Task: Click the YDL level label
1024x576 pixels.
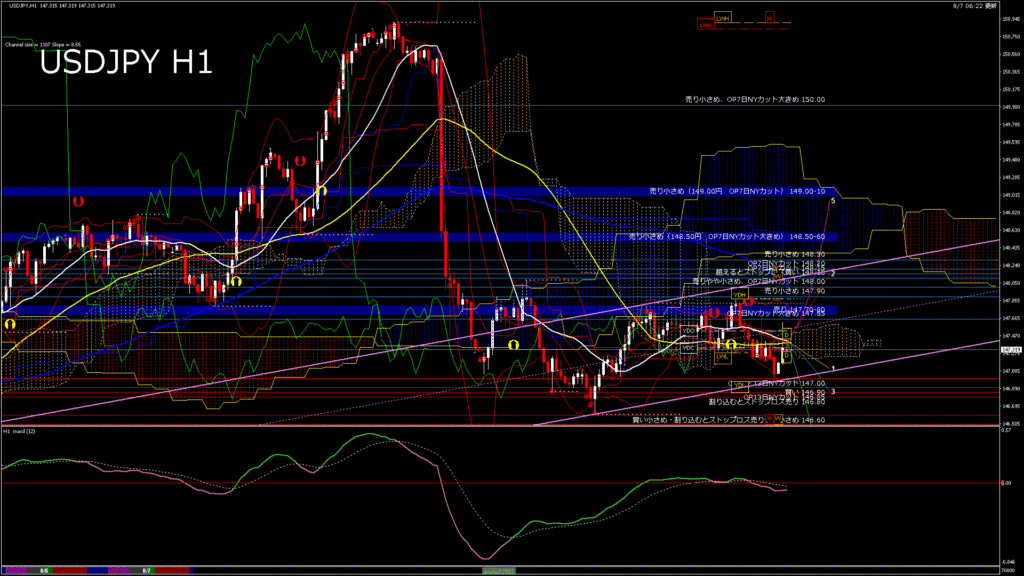Action: pos(739,385)
